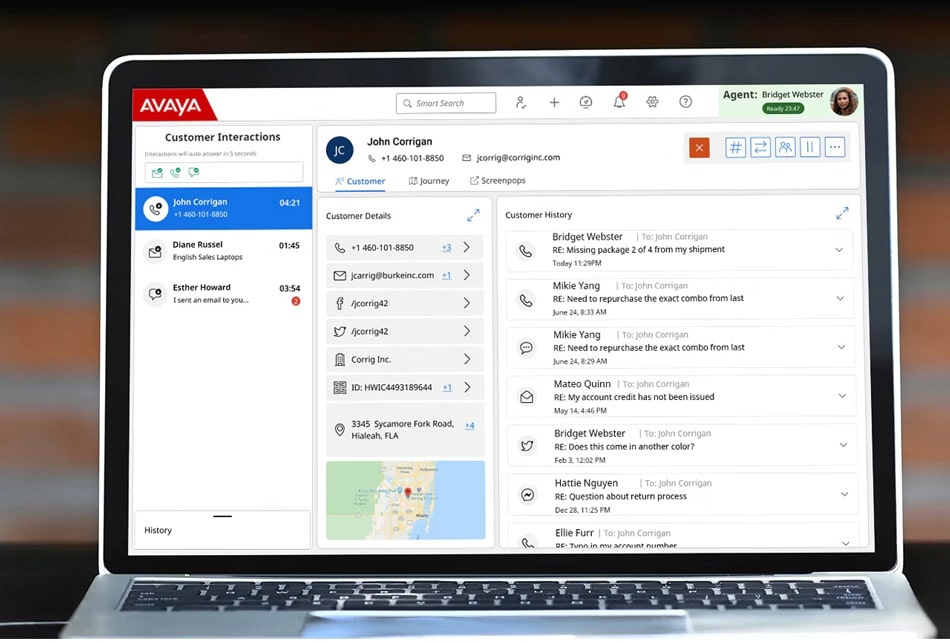
Task: Show the +3 additional phone numbers
Action: point(447,247)
